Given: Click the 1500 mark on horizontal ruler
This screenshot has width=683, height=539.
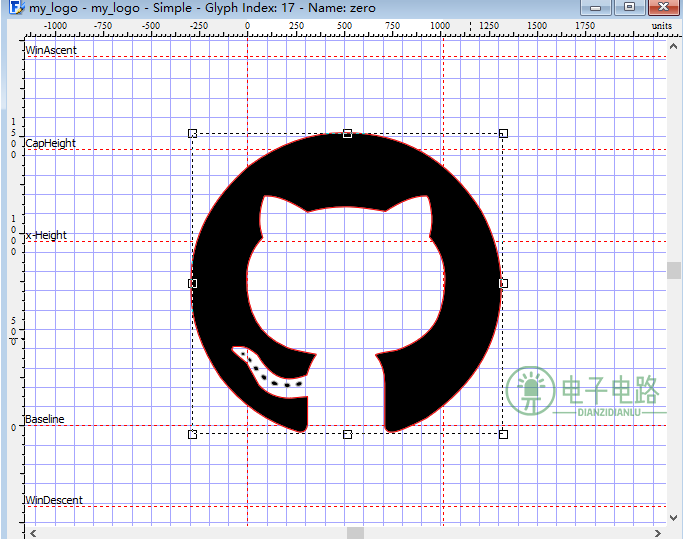Looking at the screenshot, I should (537, 26).
